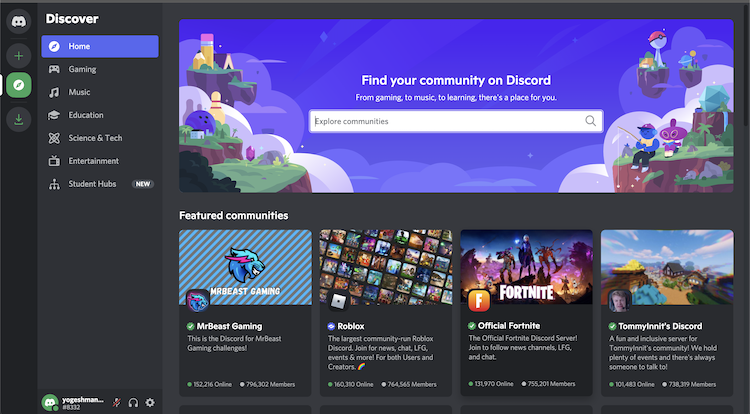Open the Education category
The image size is (750, 414).
(x=100, y=115)
